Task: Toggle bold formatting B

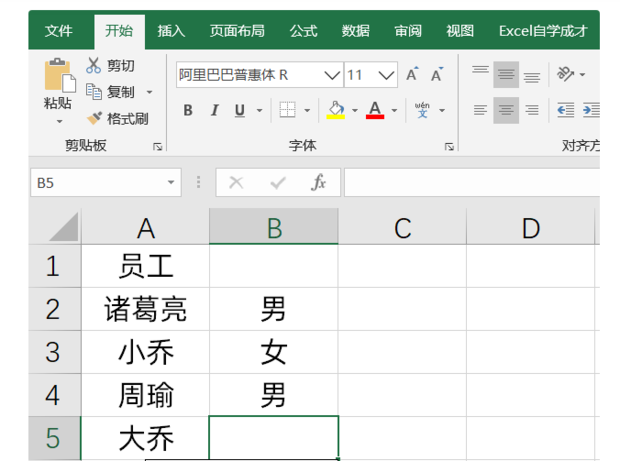Action: coord(188,110)
